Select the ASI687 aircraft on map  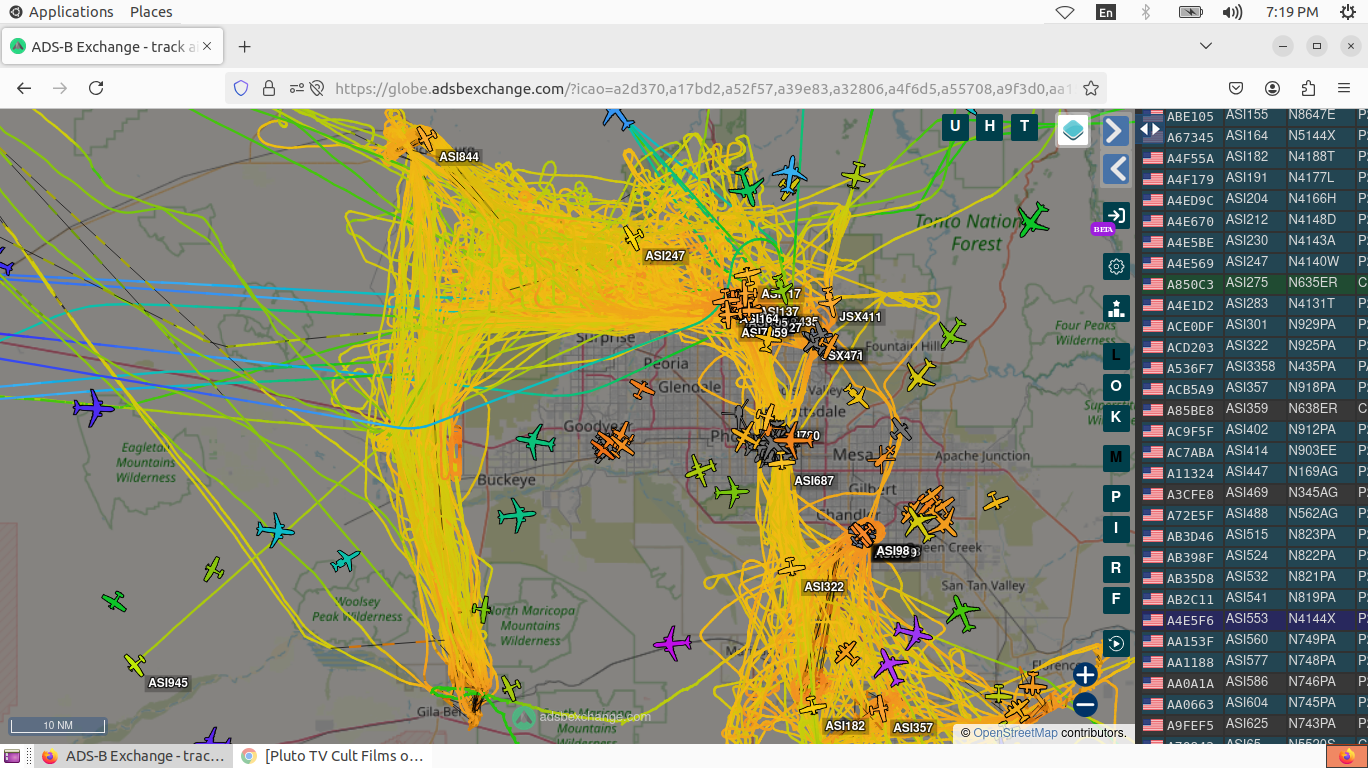(781, 460)
